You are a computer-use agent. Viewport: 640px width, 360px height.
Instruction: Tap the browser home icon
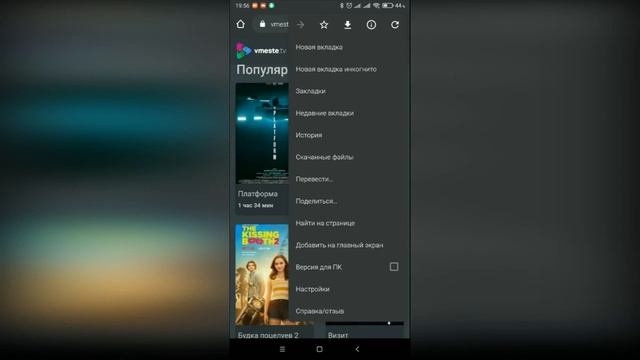pos(240,24)
